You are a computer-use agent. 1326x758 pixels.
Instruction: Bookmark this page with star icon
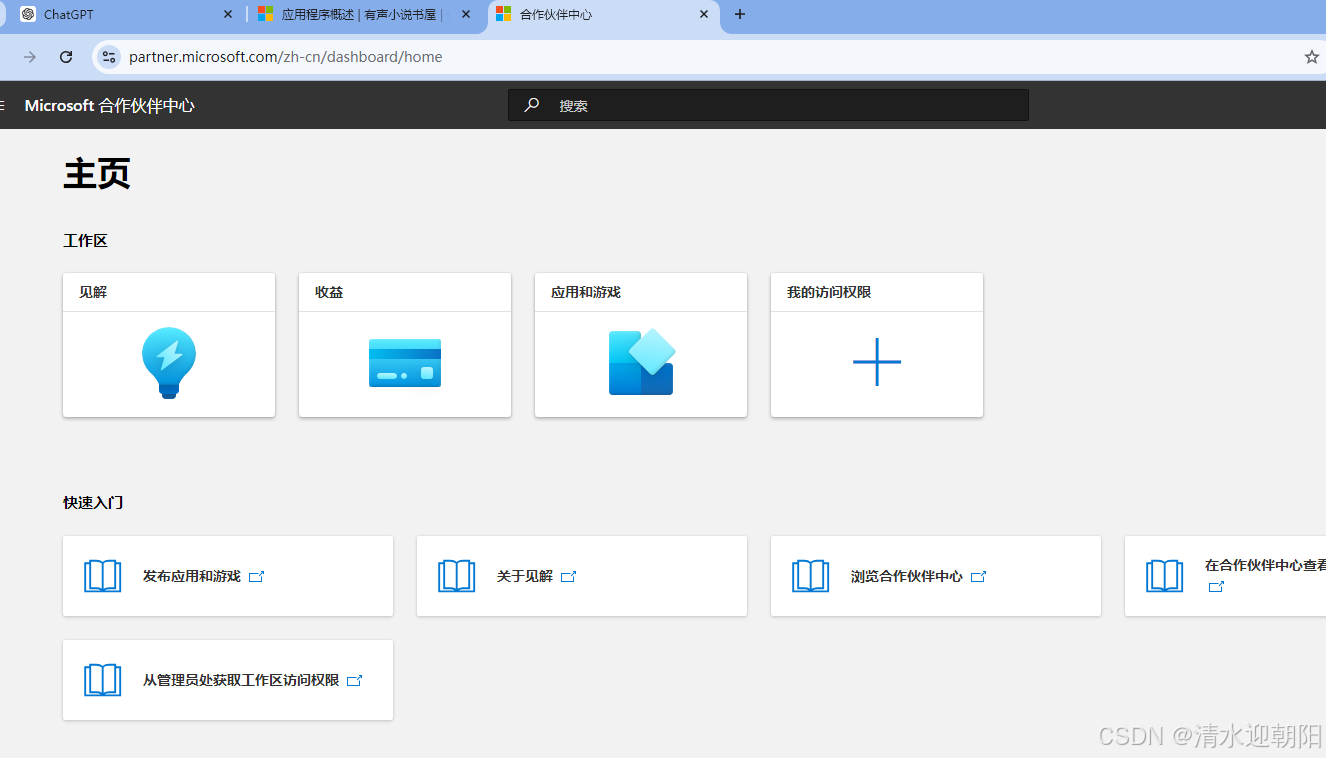coord(1311,57)
